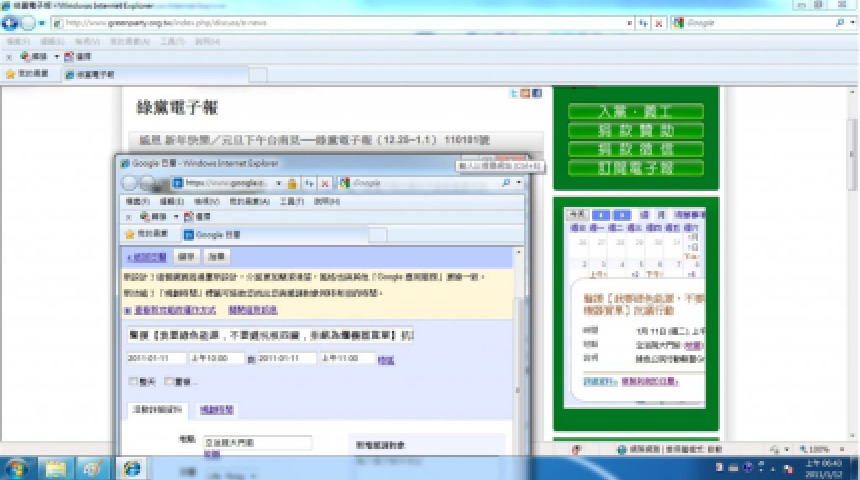Open the View (檢視) menu in the main window
The width and height of the screenshot is (860, 480).
coord(87,41)
